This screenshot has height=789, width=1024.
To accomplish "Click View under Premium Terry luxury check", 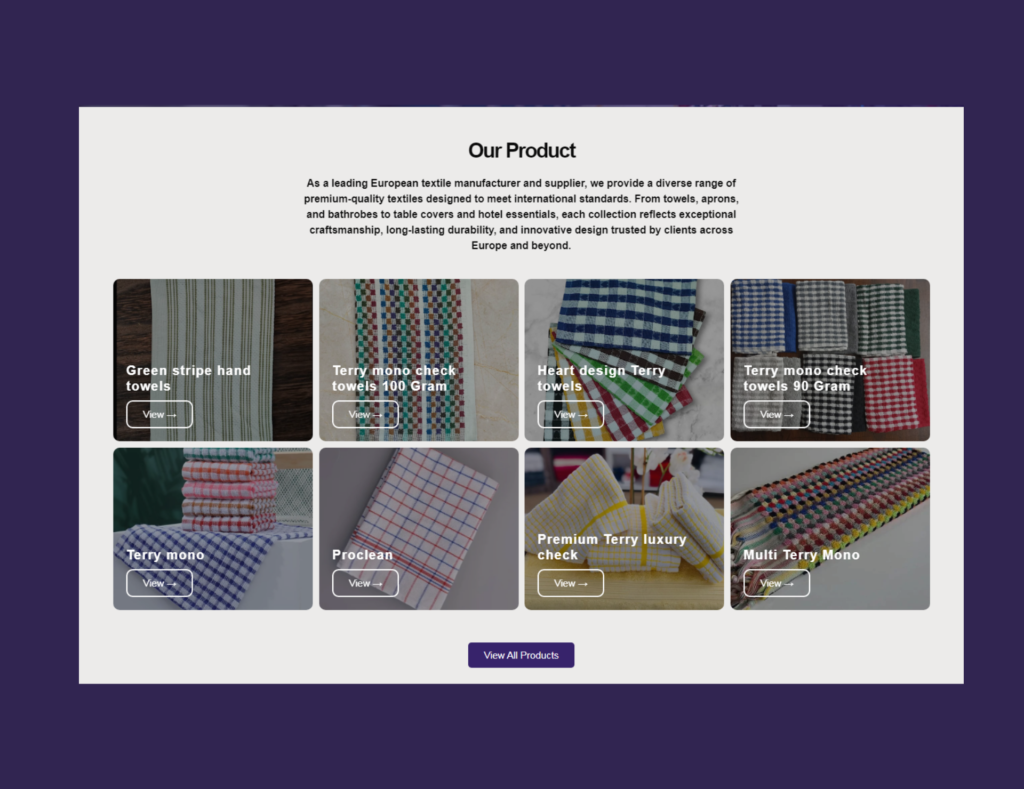I will pos(571,583).
